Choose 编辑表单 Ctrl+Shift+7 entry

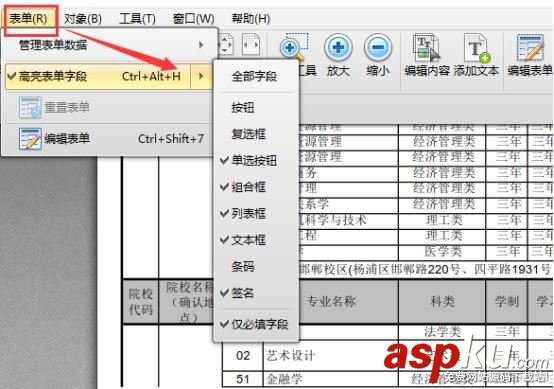[110, 139]
